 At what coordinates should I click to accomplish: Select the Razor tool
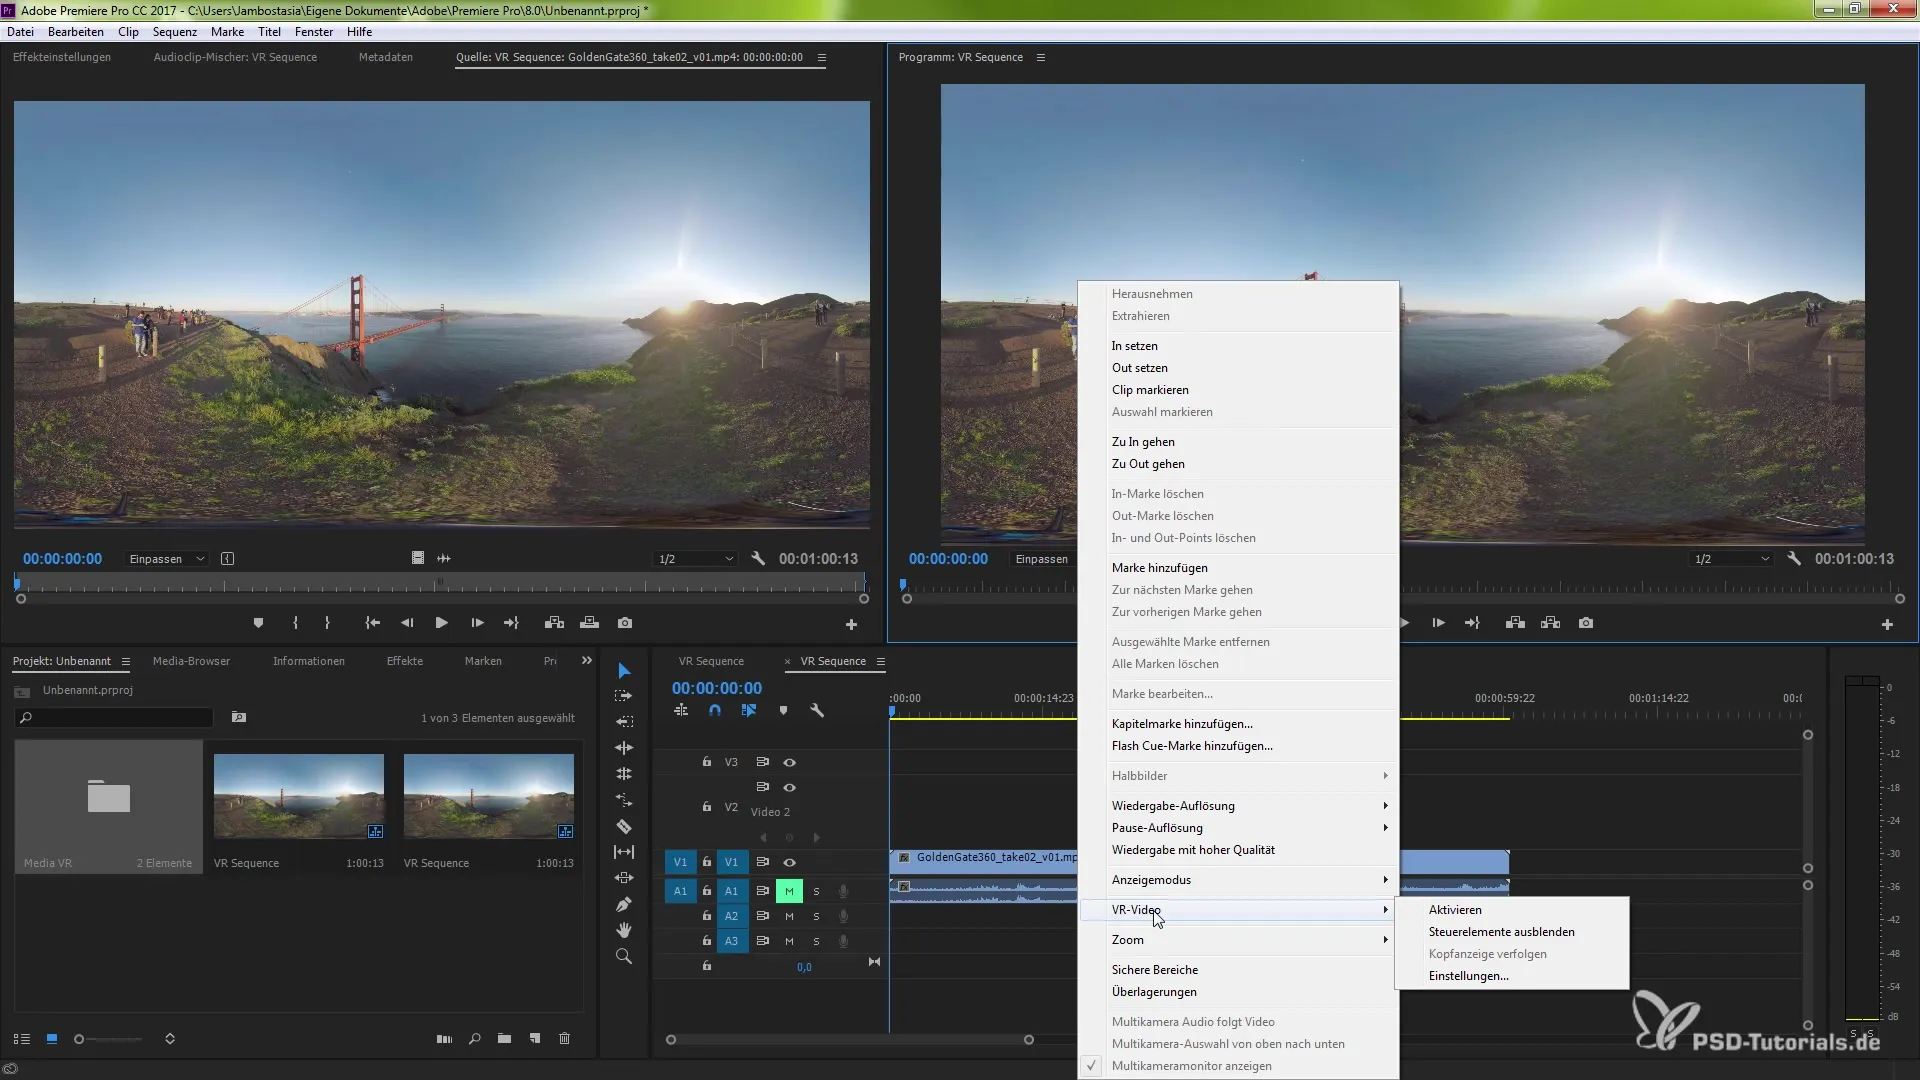pos(624,826)
